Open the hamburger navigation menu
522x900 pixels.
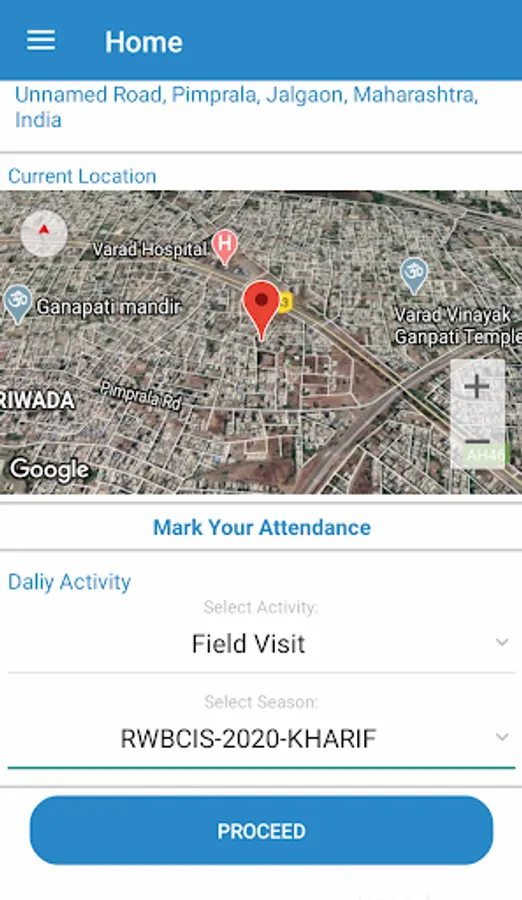[x=41, y=41]
